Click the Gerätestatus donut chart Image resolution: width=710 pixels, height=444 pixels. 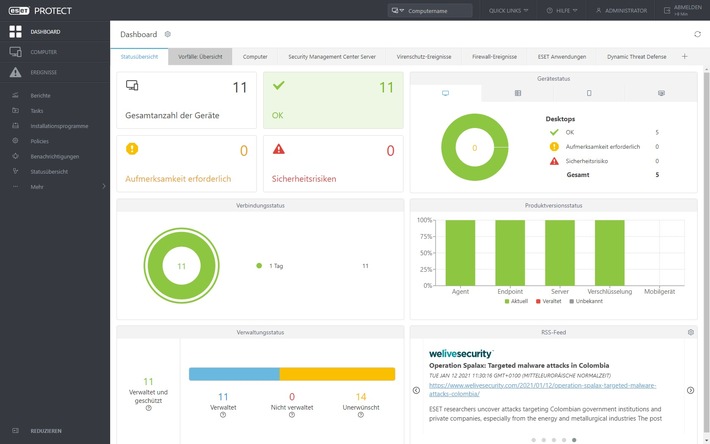[475, 148]
